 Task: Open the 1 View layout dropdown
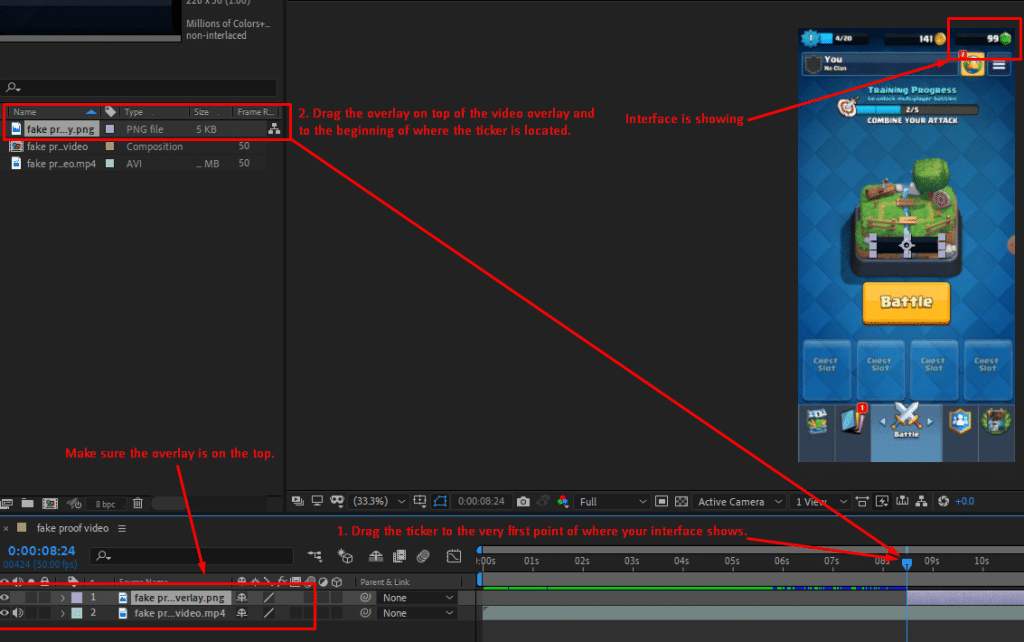[820, 502]
